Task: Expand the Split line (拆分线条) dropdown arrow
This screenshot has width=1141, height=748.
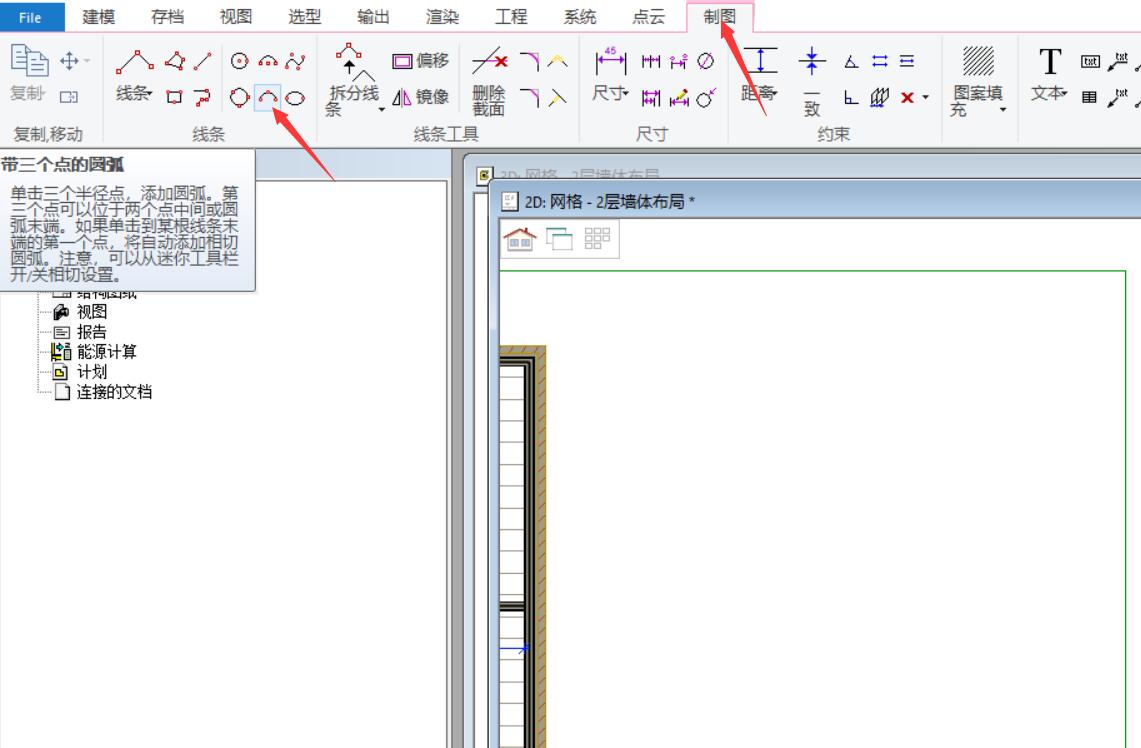Action: point(381,109)
